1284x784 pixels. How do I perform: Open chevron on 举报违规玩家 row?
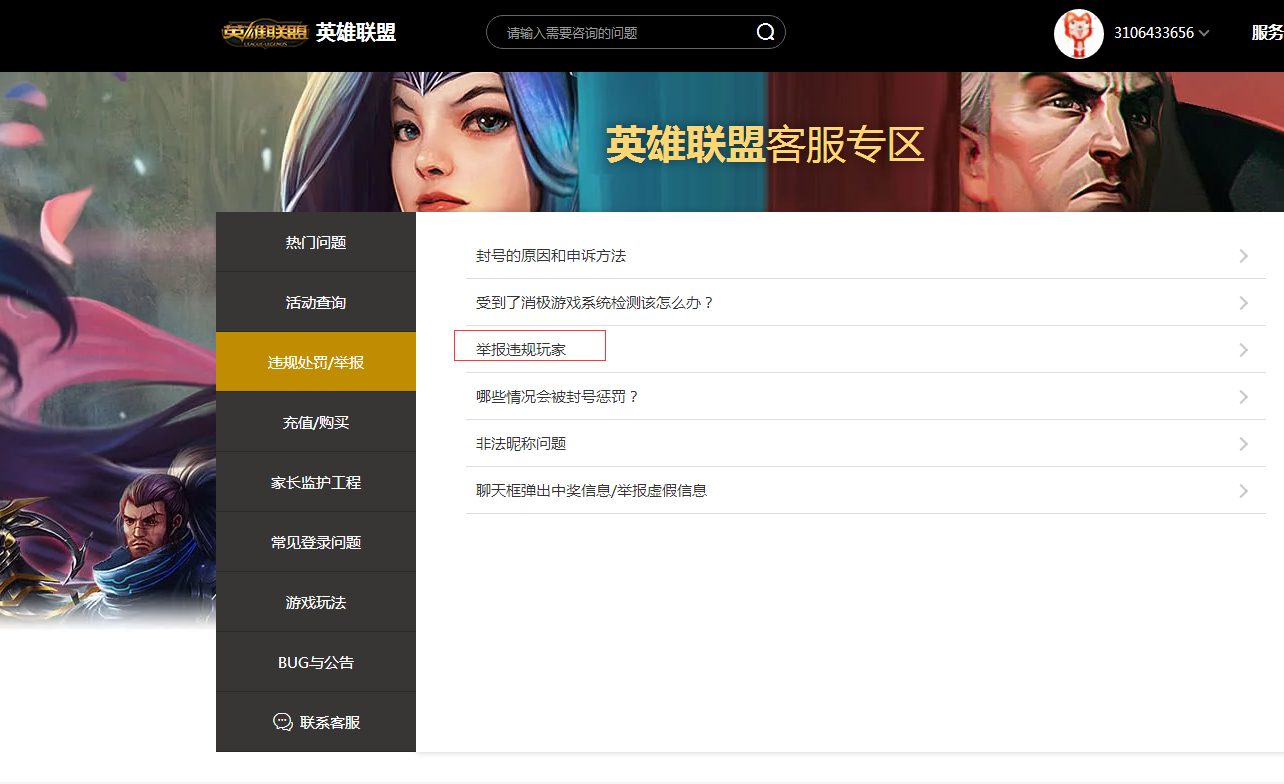pyautogui.click(x=1244, y=350)
